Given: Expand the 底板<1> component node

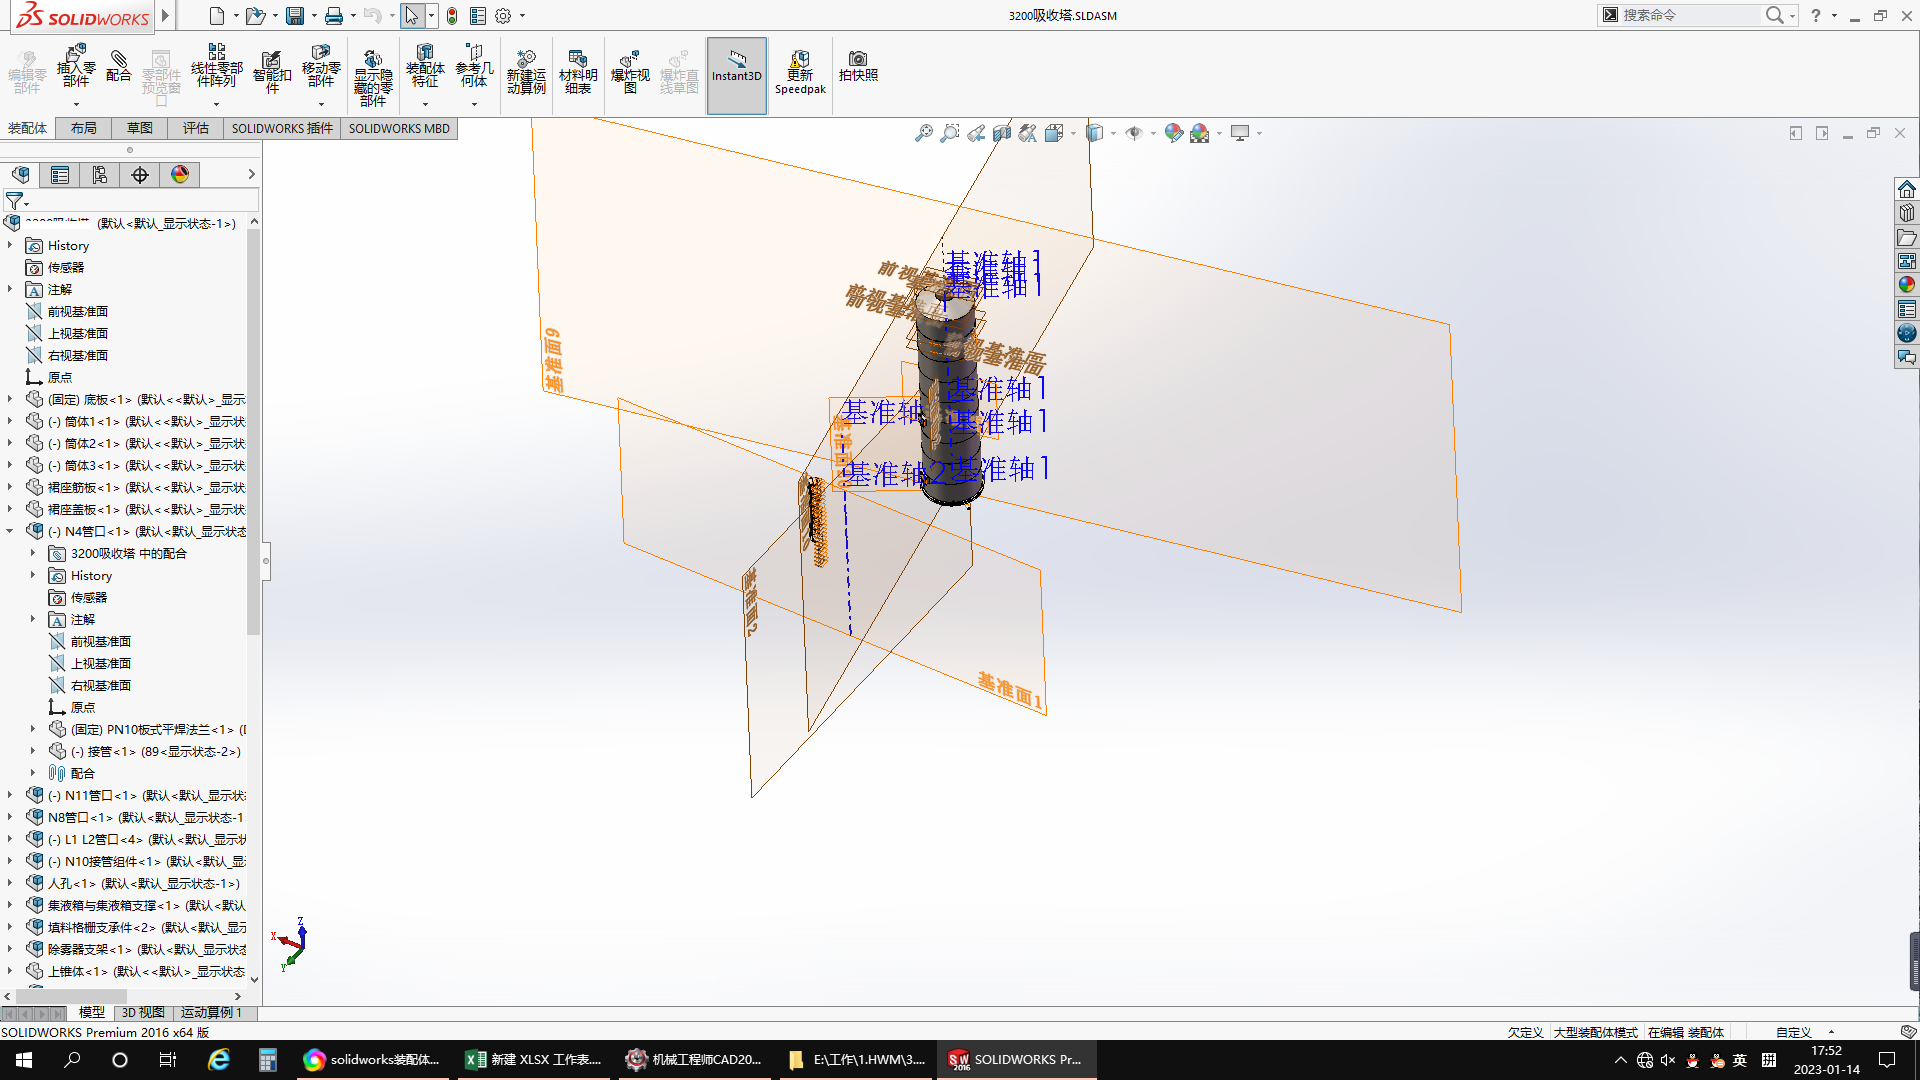Looking at the screenshot, I should coord(10,399).
